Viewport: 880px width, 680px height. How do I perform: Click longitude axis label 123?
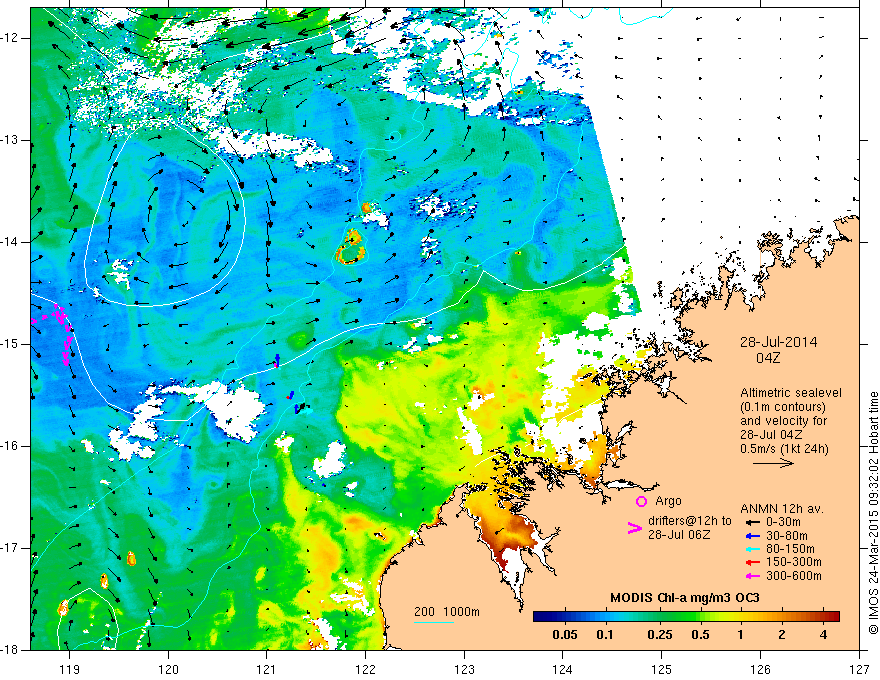tap(464, 670)
